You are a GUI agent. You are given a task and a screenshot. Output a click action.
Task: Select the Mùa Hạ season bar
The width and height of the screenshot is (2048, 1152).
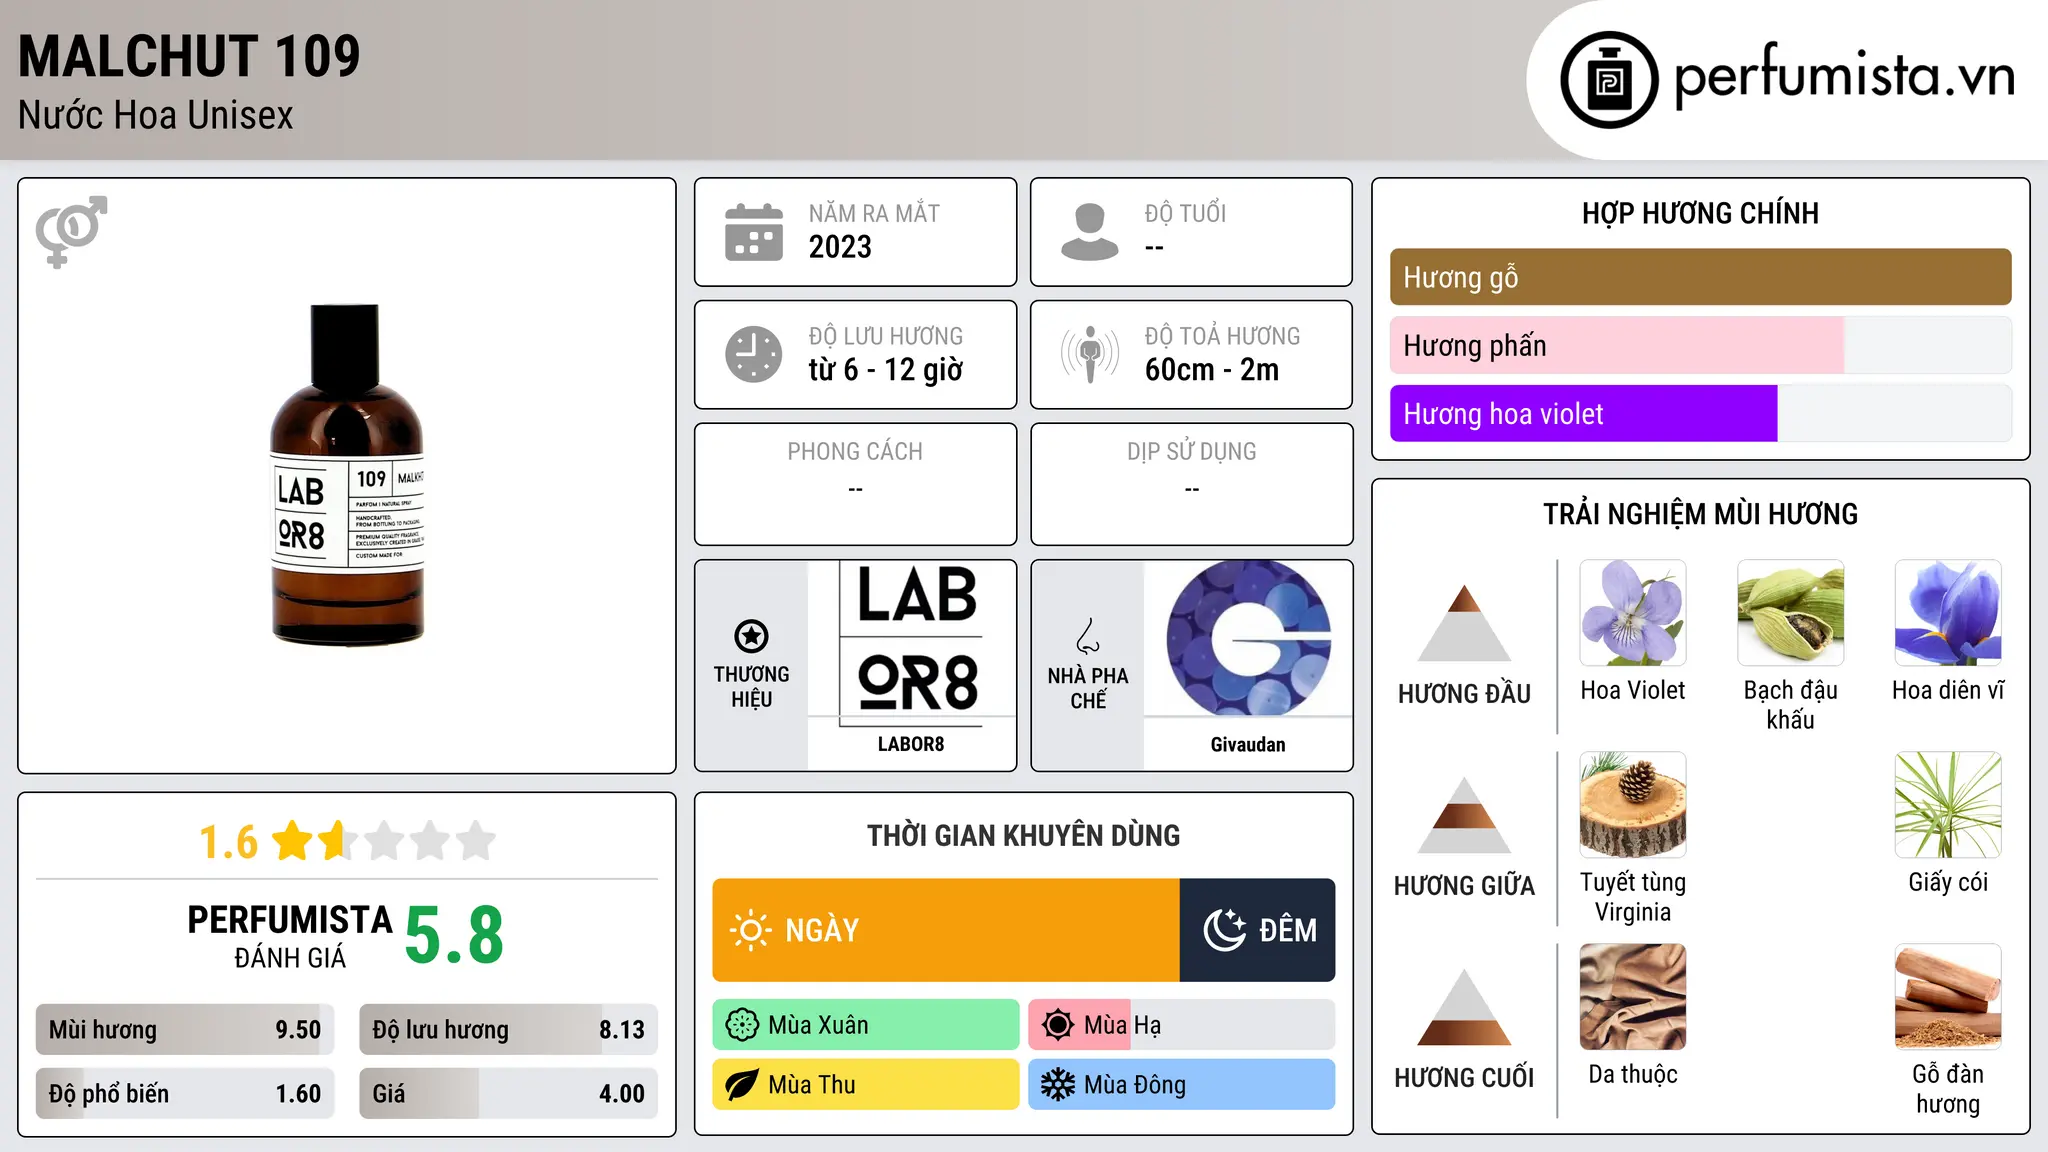[x=1181, y=1025]
